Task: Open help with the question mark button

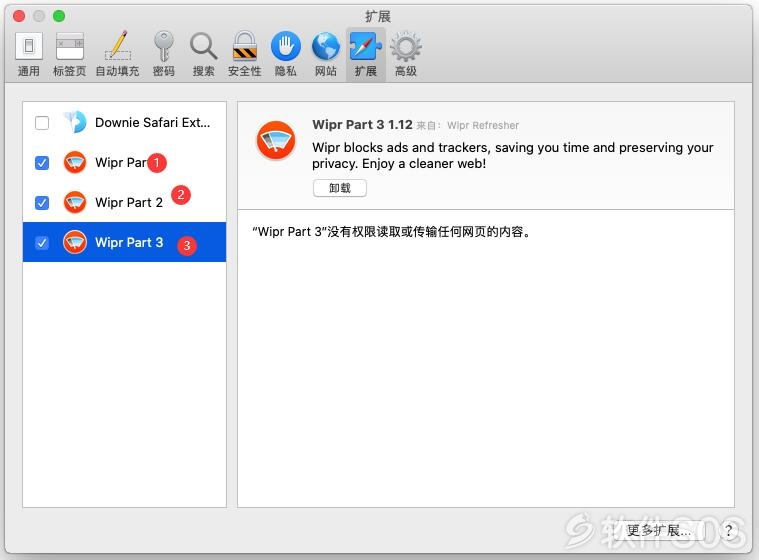Action: point(728,530)
